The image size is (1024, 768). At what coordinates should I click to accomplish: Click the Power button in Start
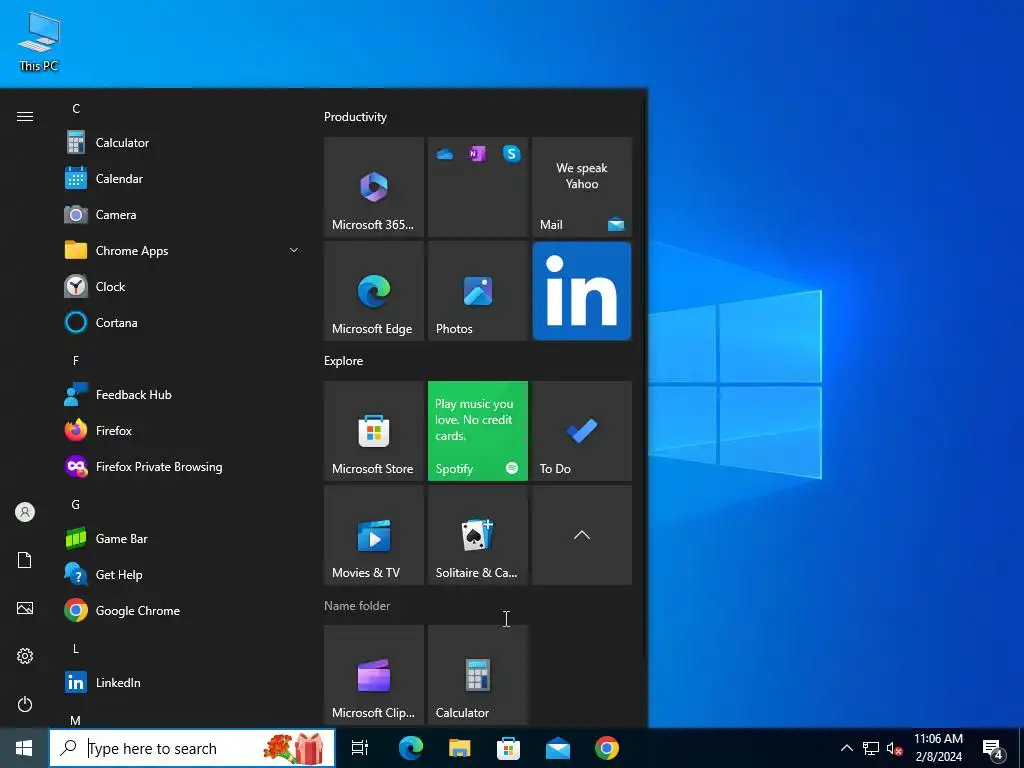tap(25, 704)
